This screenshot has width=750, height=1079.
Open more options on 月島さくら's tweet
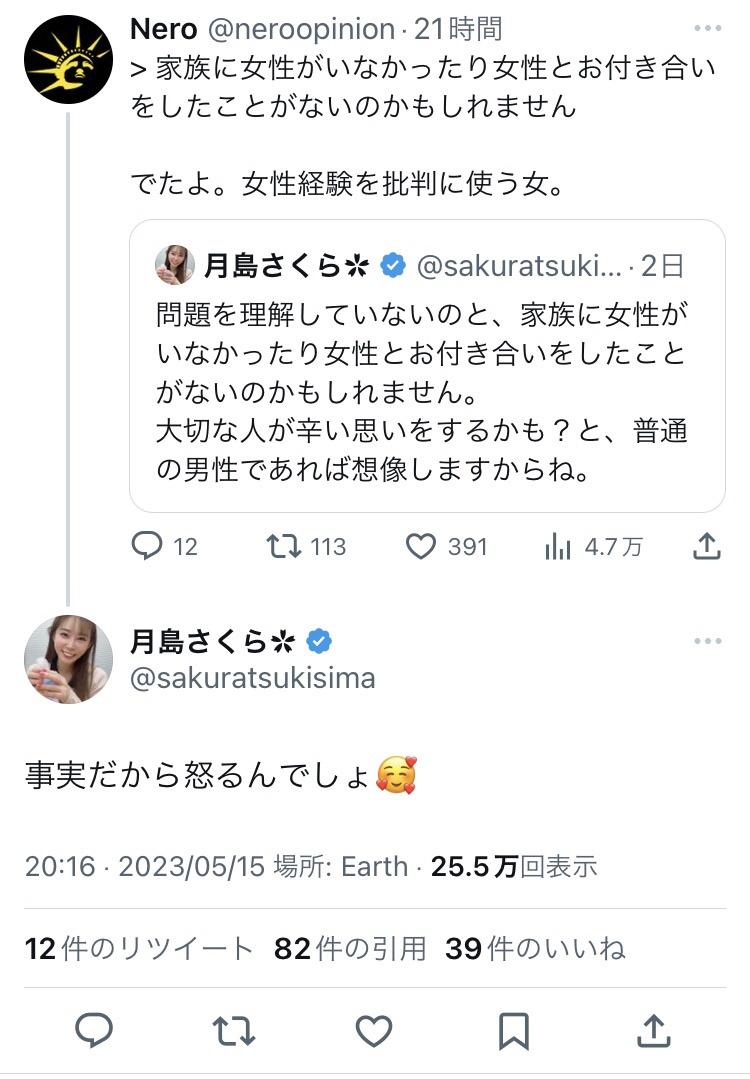[x=706, y=641]
